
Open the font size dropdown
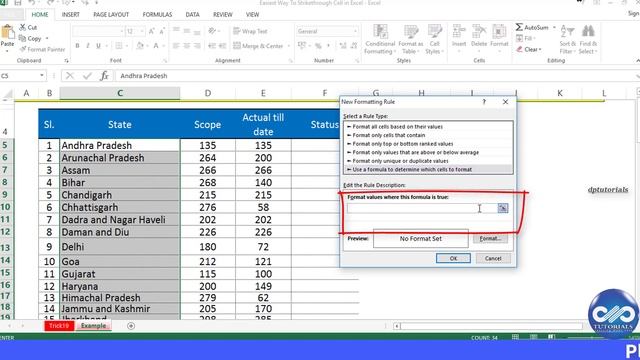click(142, 31)
